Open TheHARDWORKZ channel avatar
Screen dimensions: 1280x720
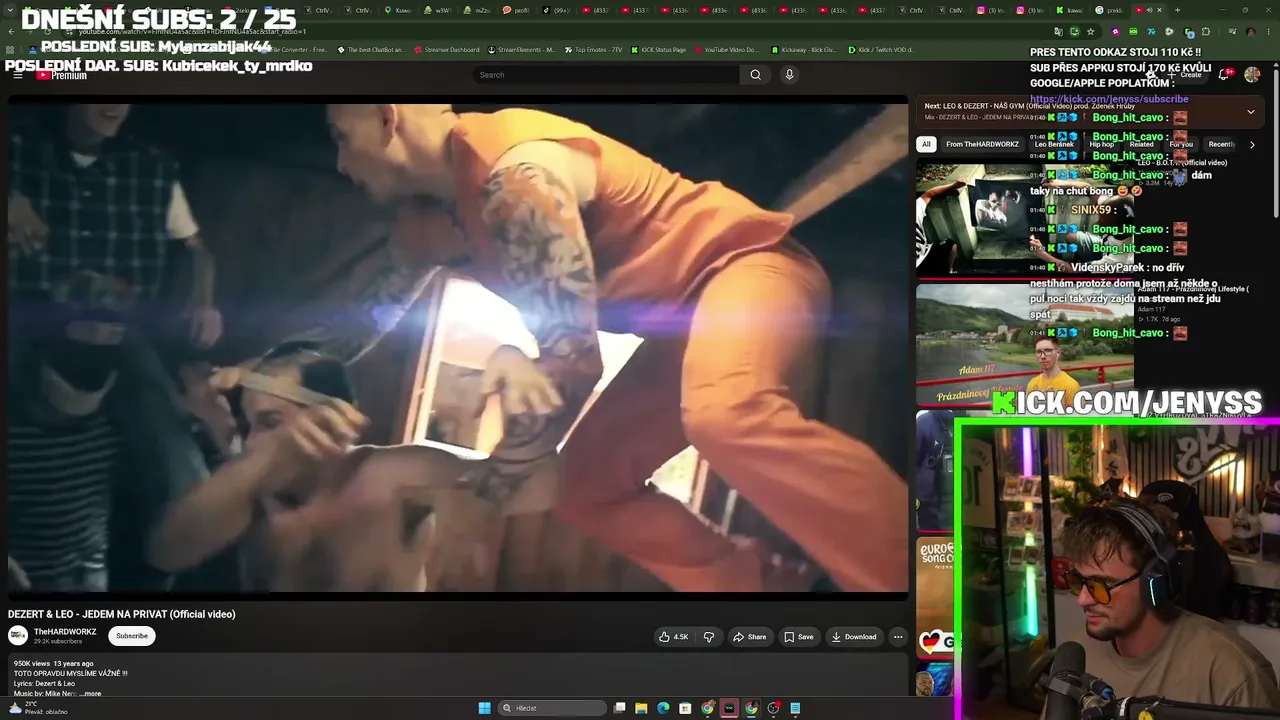18,636
